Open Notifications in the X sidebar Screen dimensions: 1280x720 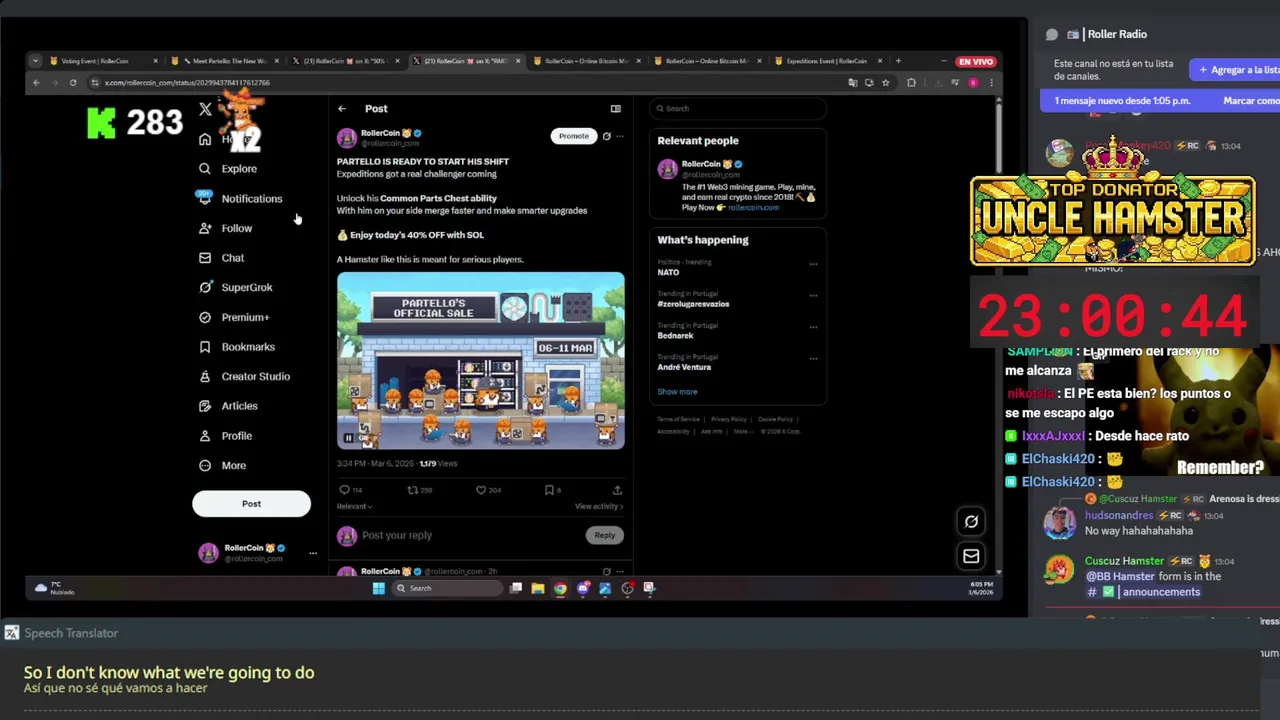240,199
